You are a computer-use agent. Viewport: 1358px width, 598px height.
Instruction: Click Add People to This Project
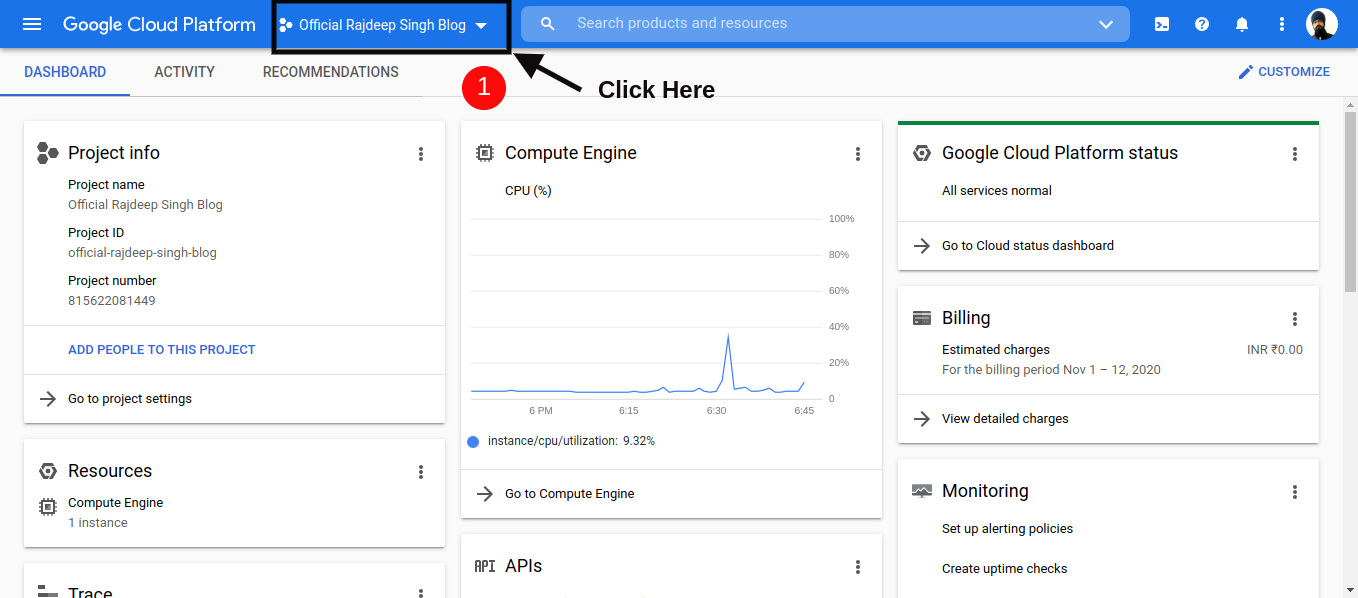click(162, 350)
